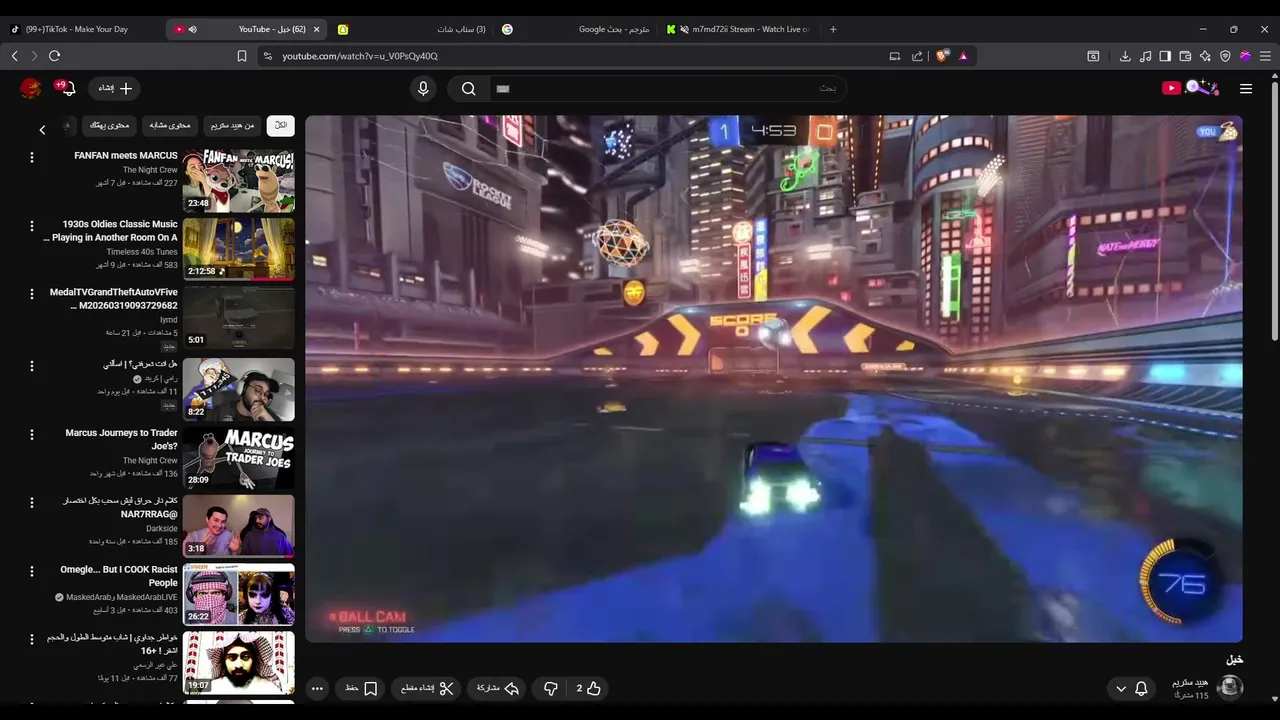Click the Rocket League video player
The width and height of the screenshot is (1280, 720).
tap(774, 378)
